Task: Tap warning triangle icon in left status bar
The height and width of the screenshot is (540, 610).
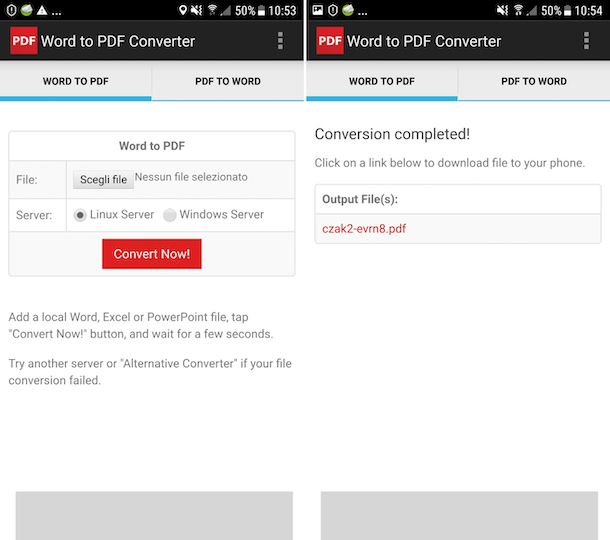Action: [x=42, y=10]
